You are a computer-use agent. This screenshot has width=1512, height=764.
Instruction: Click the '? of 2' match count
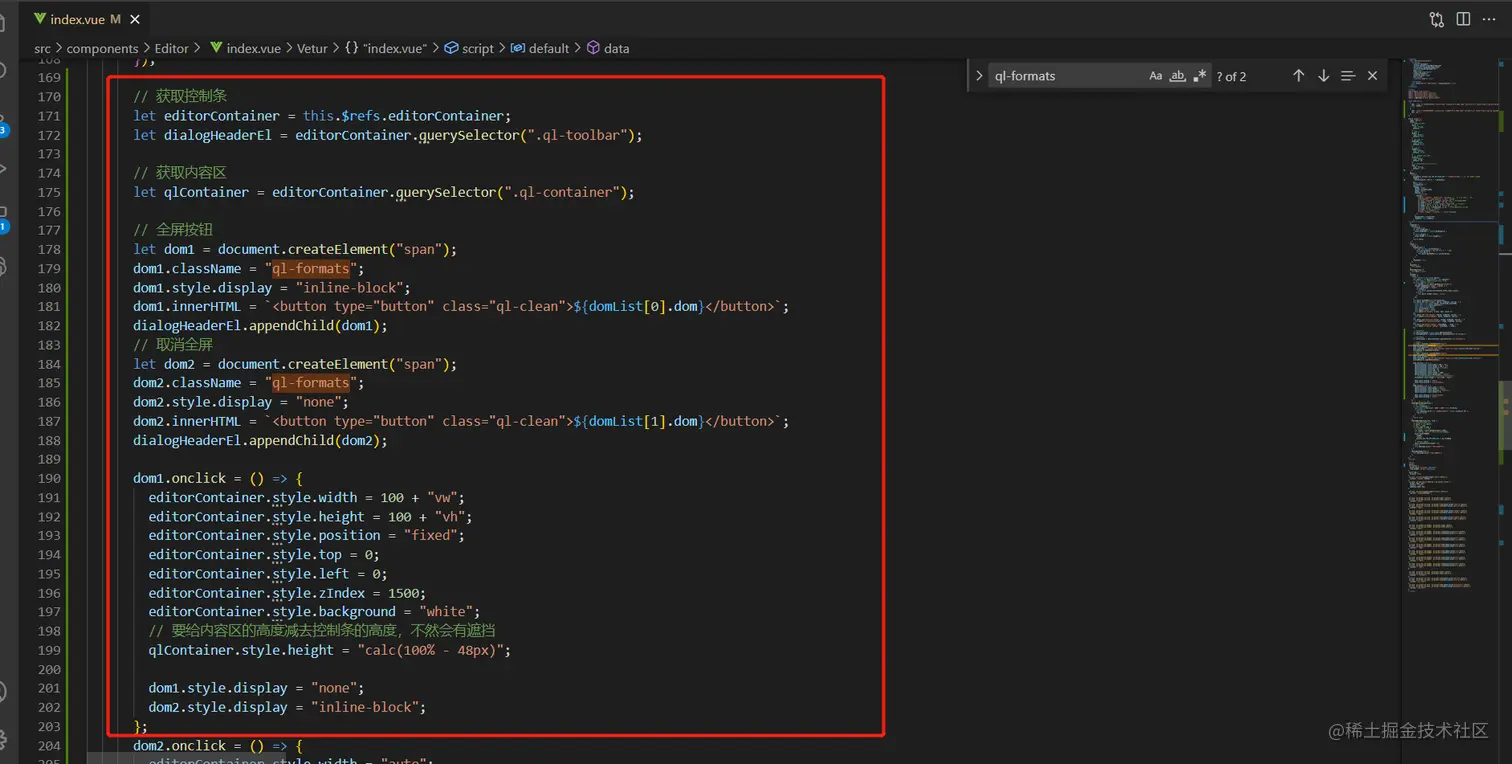(x=1231, y=76)
